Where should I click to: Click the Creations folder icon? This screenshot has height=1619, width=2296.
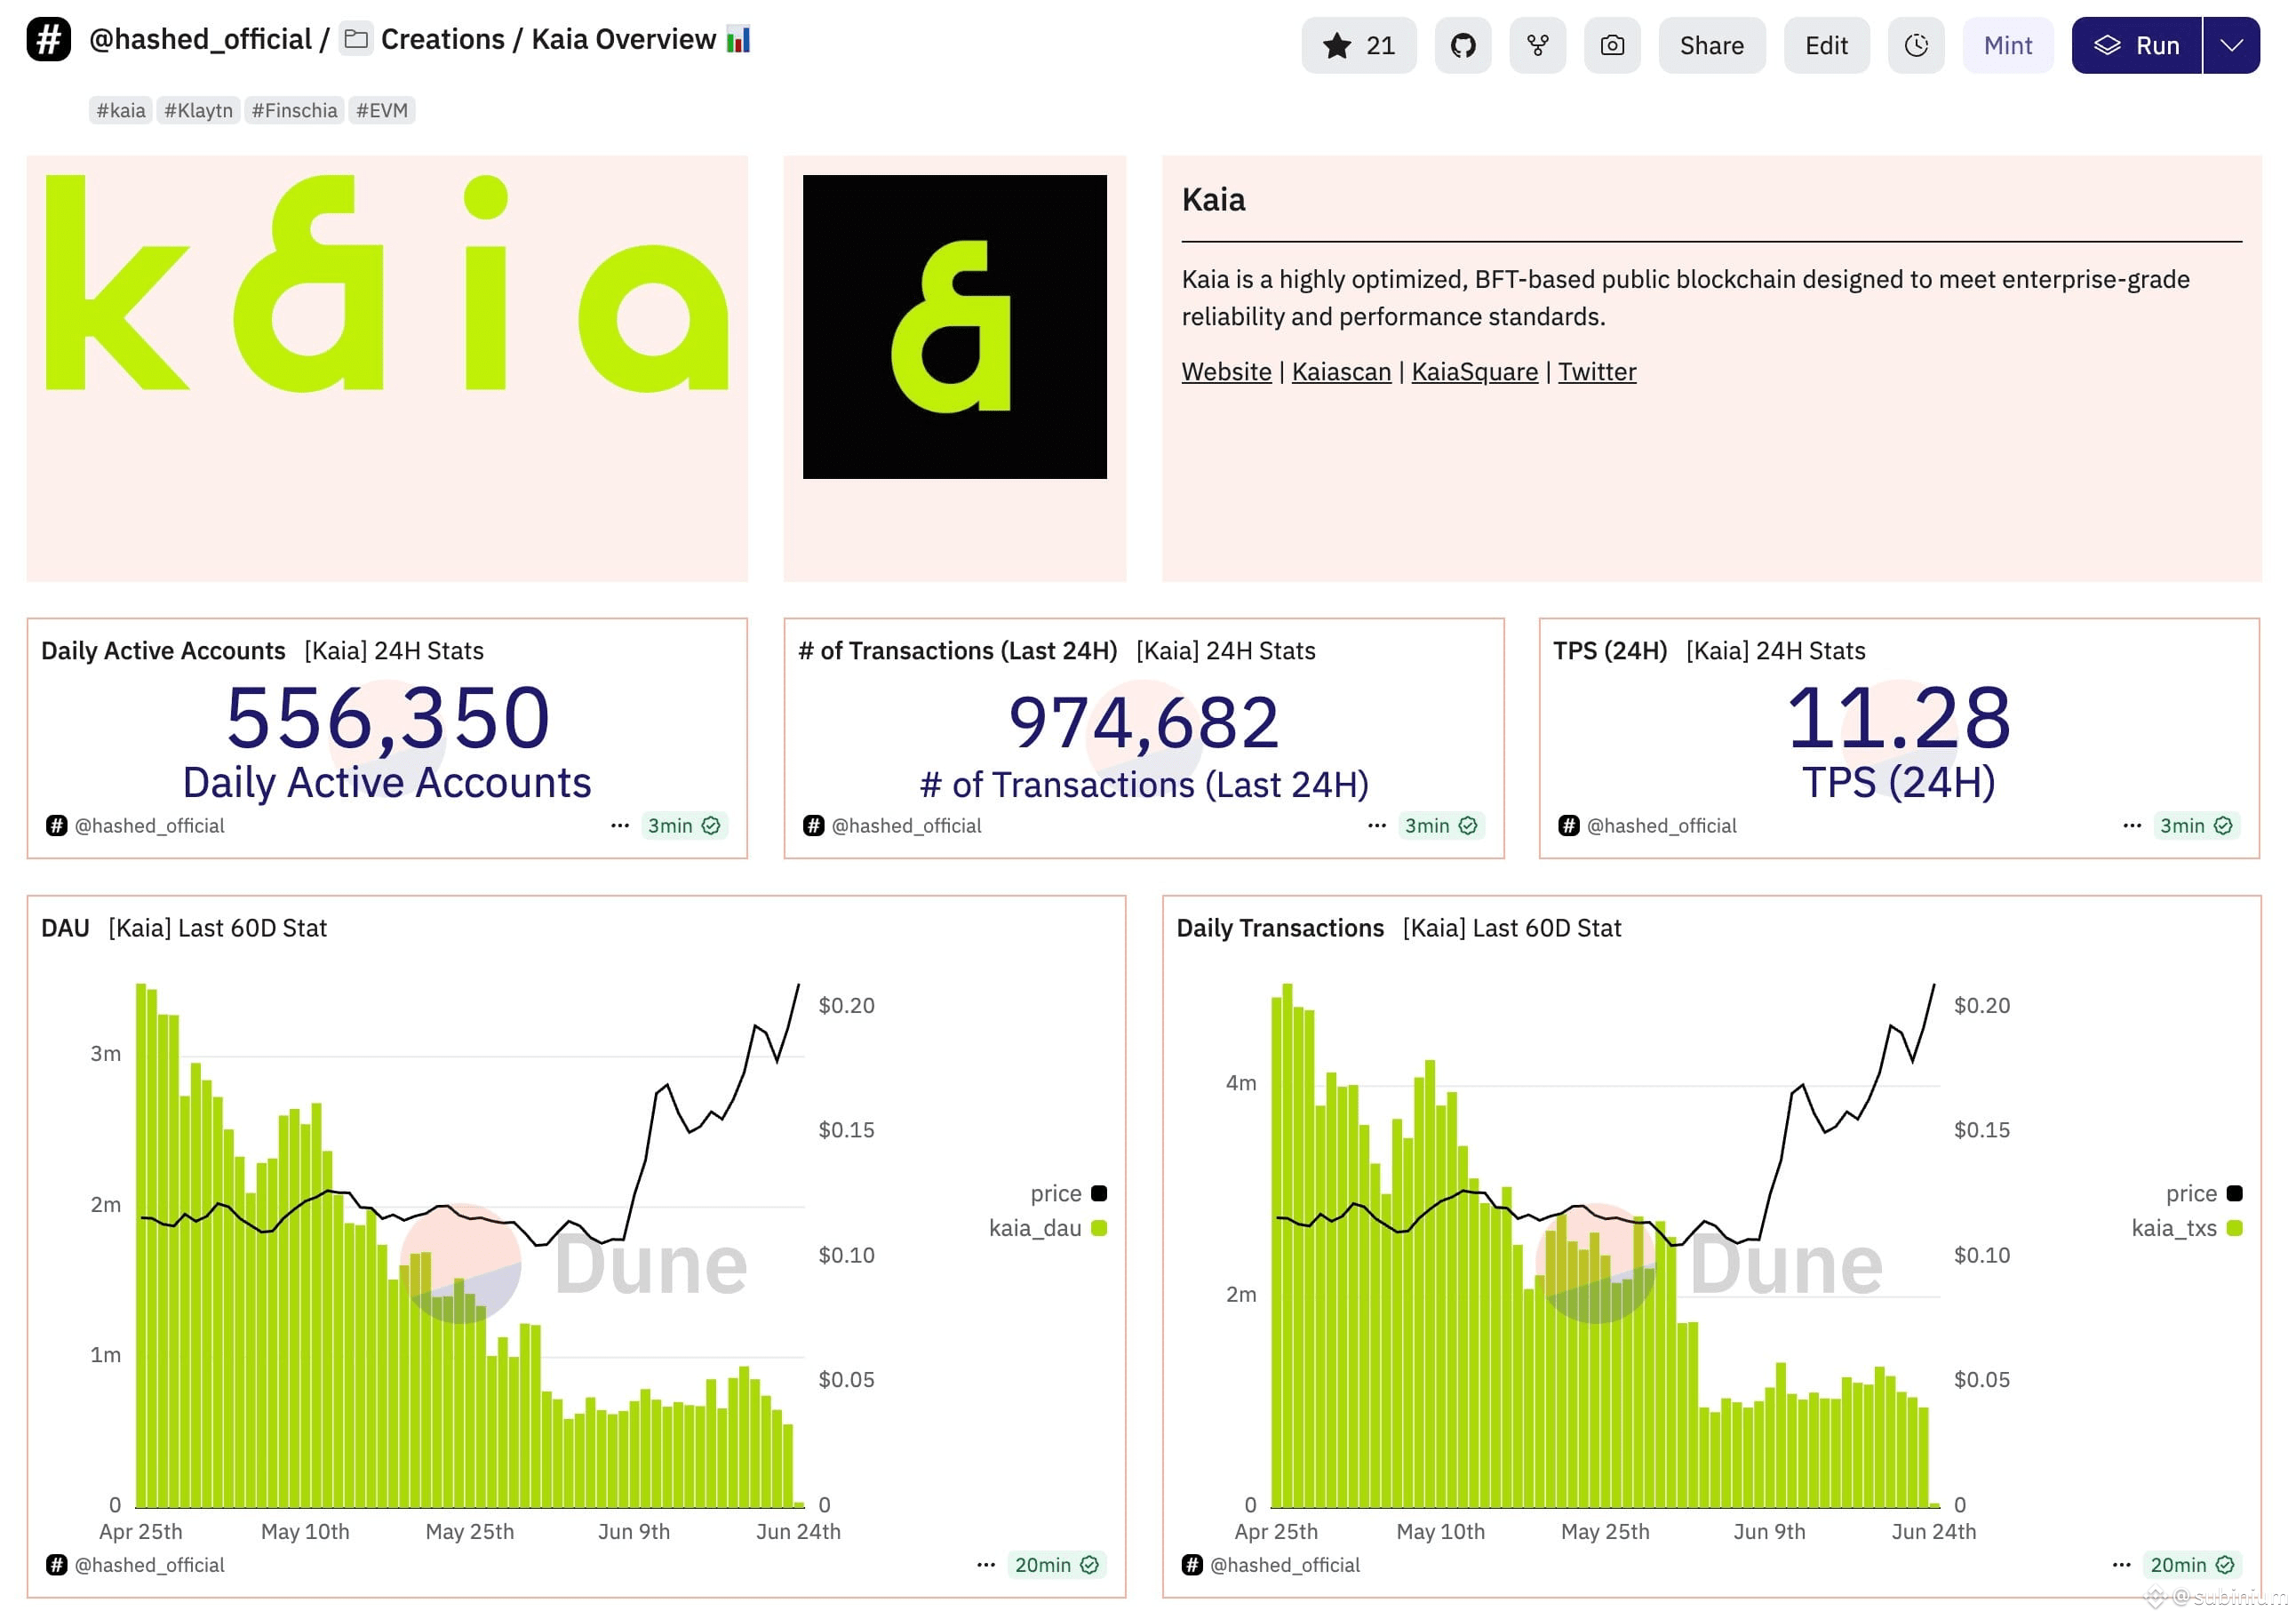356,39
